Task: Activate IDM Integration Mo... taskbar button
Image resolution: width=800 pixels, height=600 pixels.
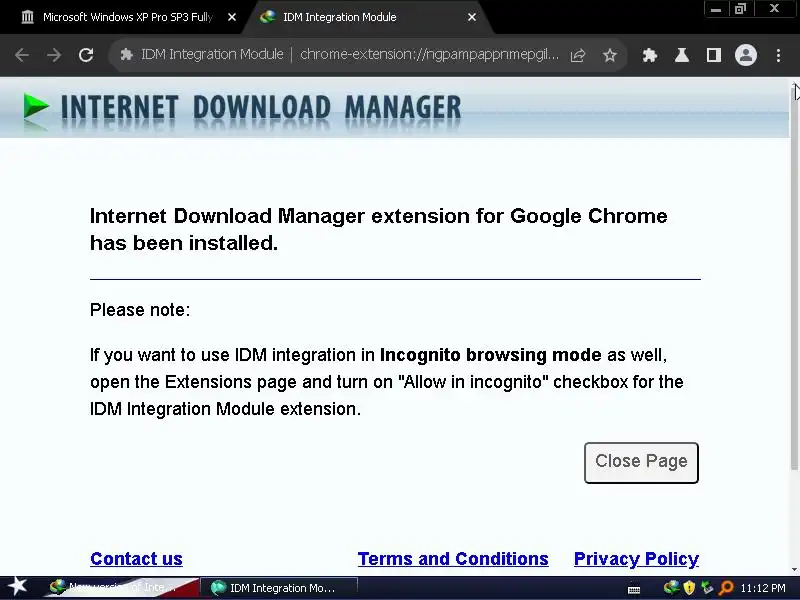Action: [279, 588]
